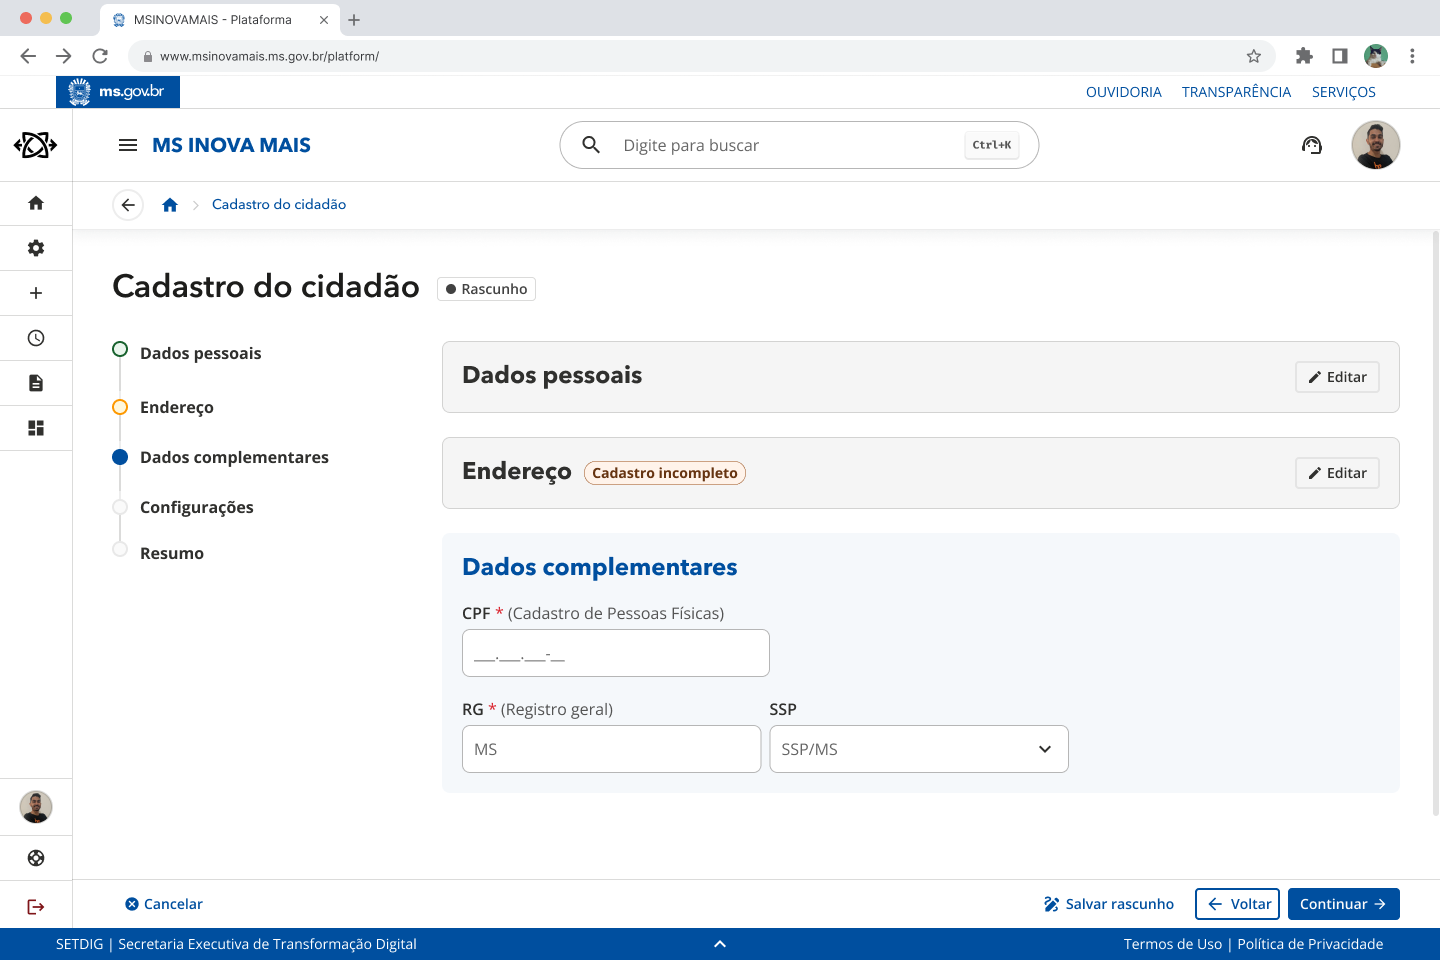Screen dimensions: 1440x960
Task: Go to the Configurações step
Action: [x=196, y=507]
